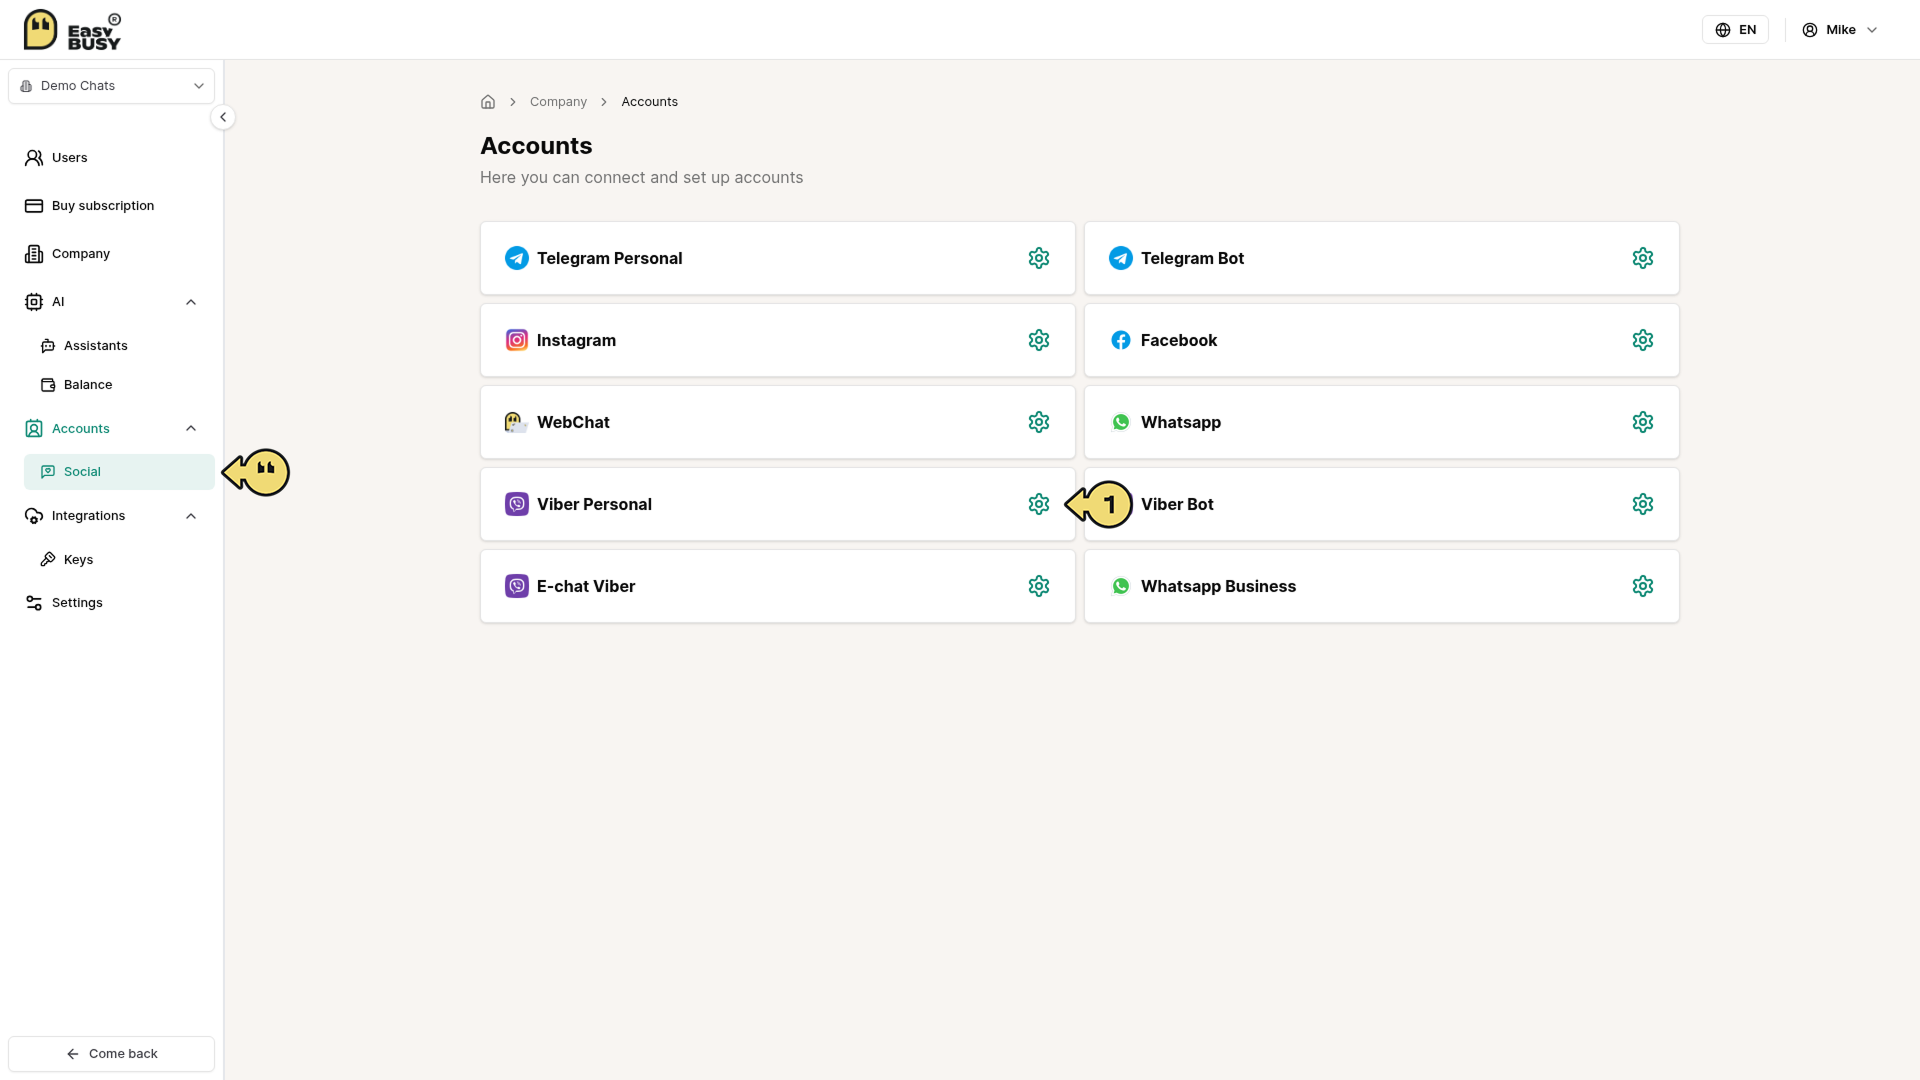Viewport: 1920px width, 1080px height.
Task: Open Instagram settings gear
Action: (1039, 340)
